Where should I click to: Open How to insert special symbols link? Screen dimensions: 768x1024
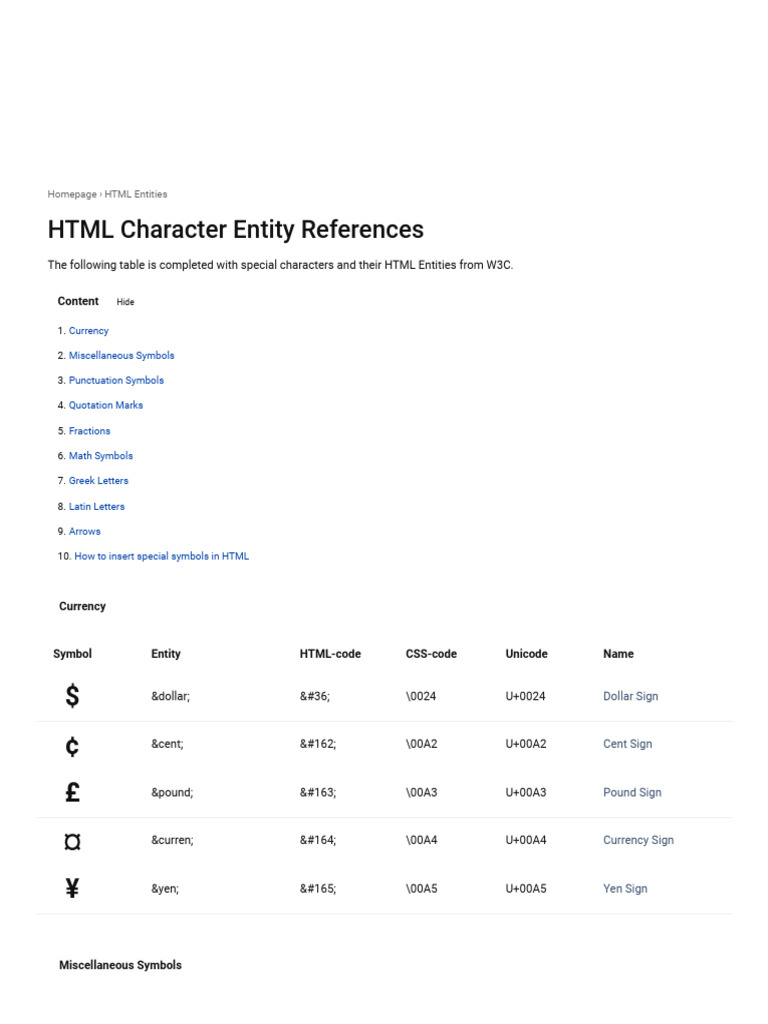click(x=162, y=556)
